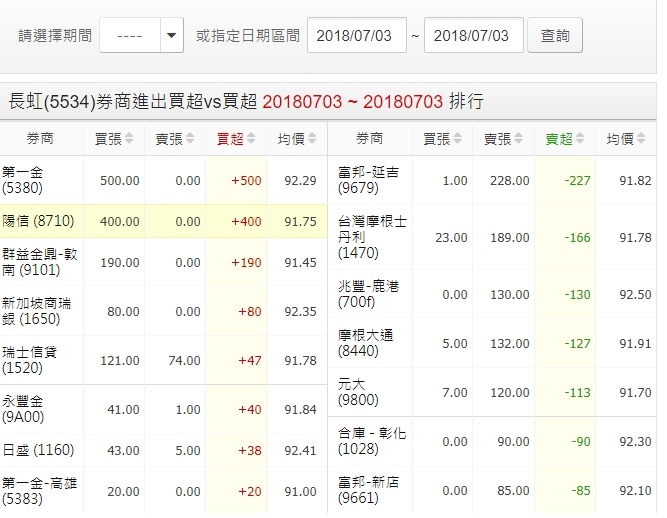Select the +400 net buy value

[x=246, y=222]
